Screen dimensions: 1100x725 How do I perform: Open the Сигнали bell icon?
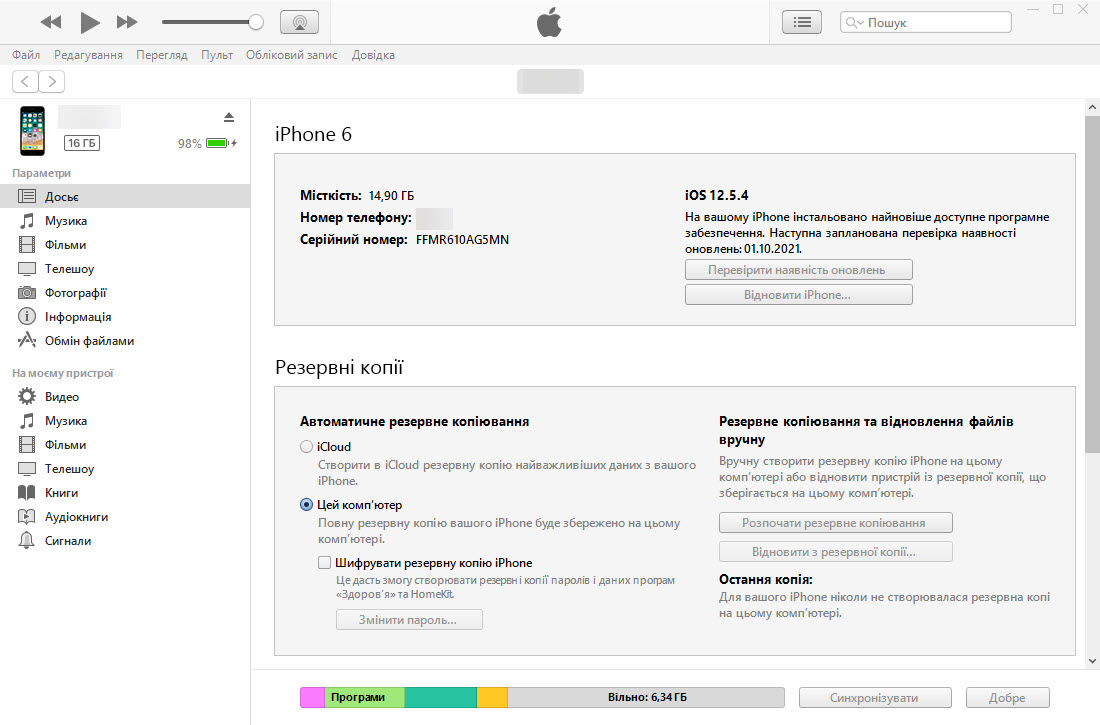tap(27, 540)
